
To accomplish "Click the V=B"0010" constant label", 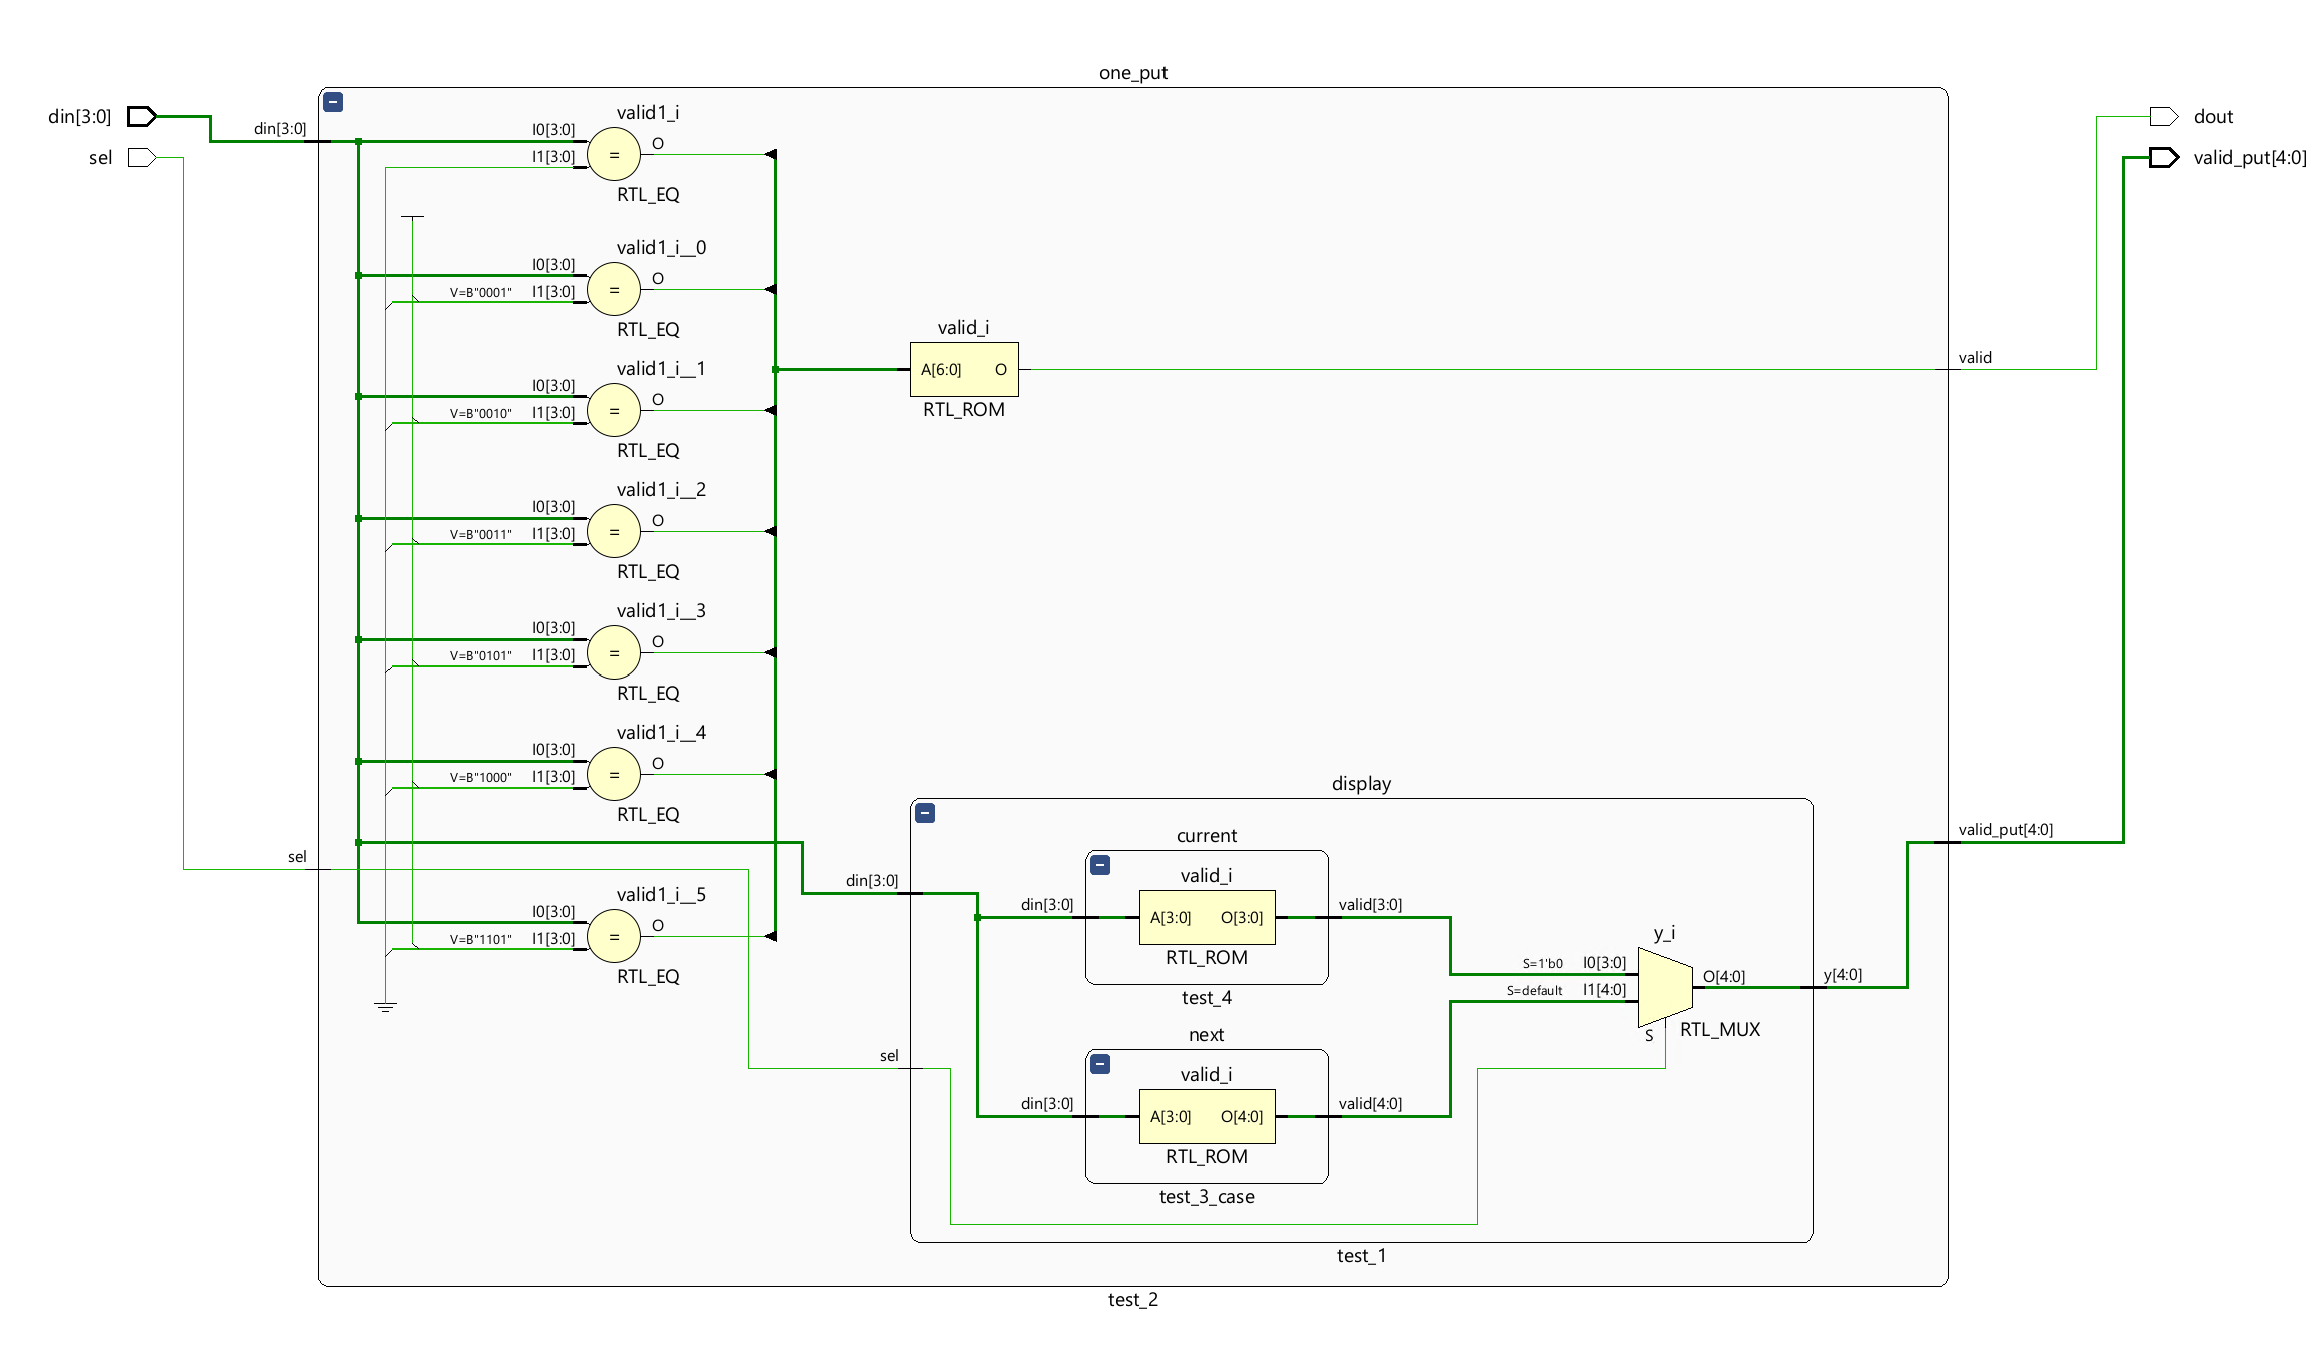I will pyautogui.click(x=480, y=413).
